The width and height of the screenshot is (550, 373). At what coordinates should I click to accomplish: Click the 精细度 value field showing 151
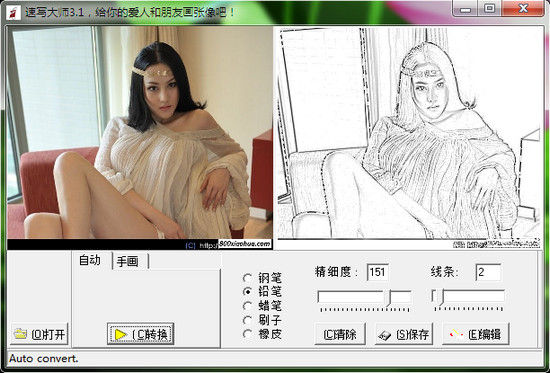click(377, 272)
